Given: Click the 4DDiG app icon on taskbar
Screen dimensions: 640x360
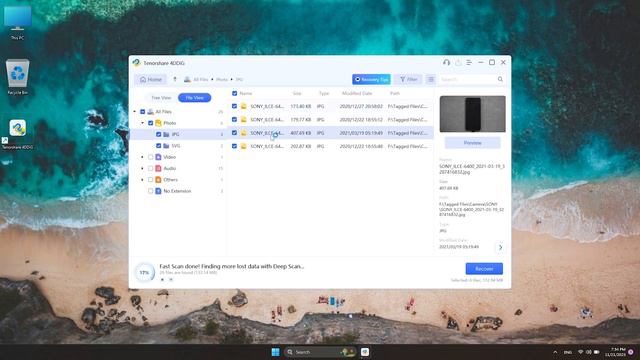Looking at the screenshot, I should point(365,352).
